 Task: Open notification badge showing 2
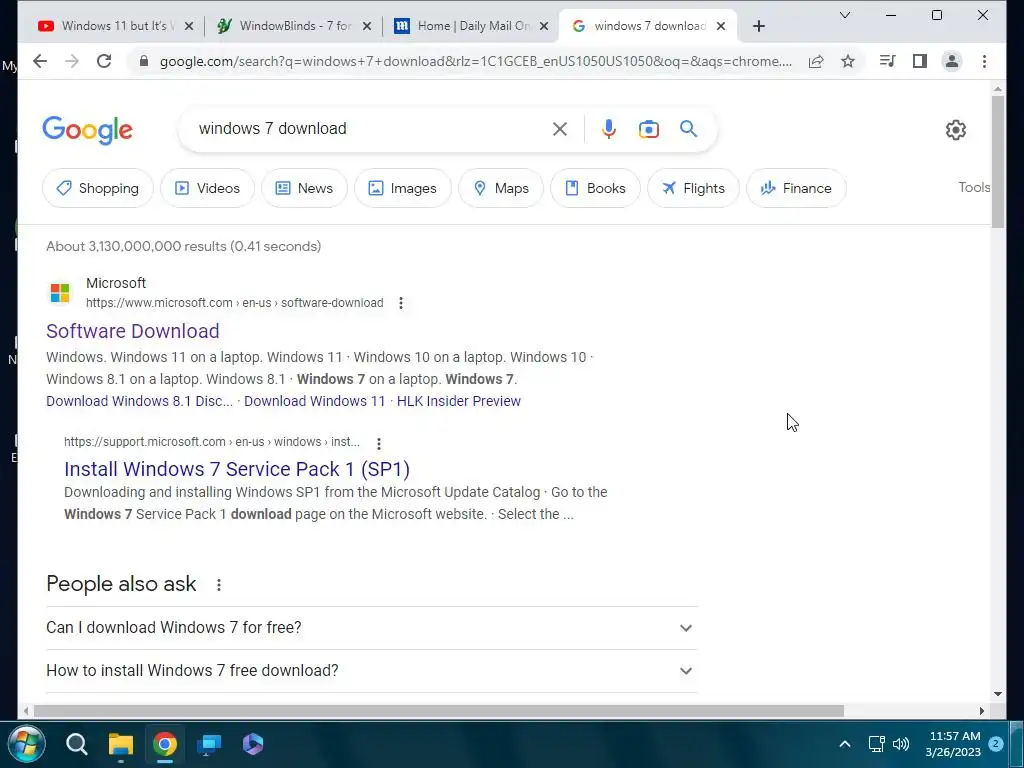point(996,744)
